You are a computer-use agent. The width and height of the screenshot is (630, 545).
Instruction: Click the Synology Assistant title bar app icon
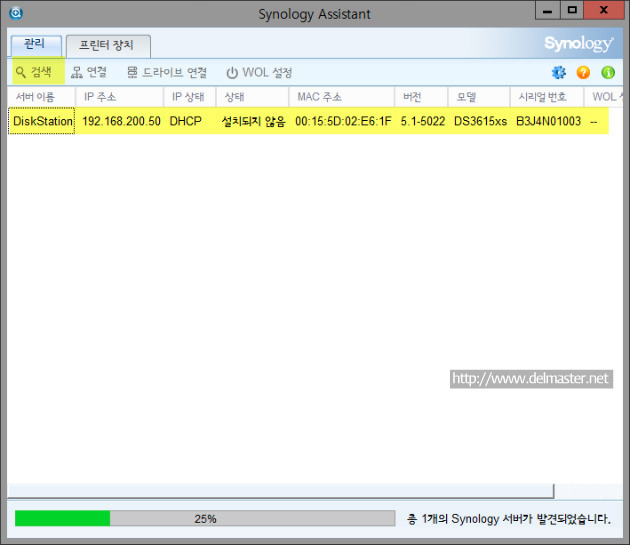coord(16,13)
